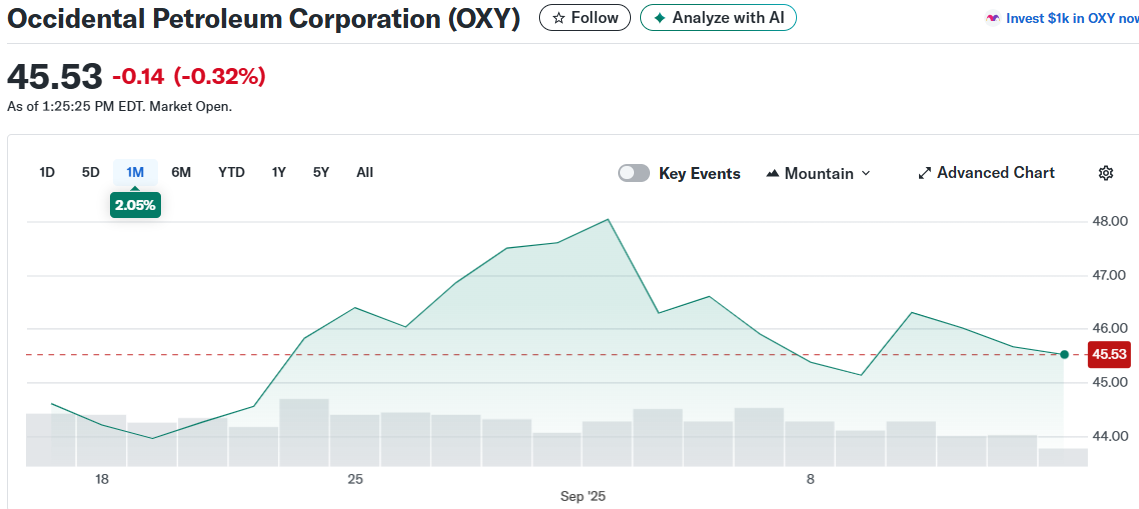Click the 44.00 y-axis label

[x=1109, y=436]
